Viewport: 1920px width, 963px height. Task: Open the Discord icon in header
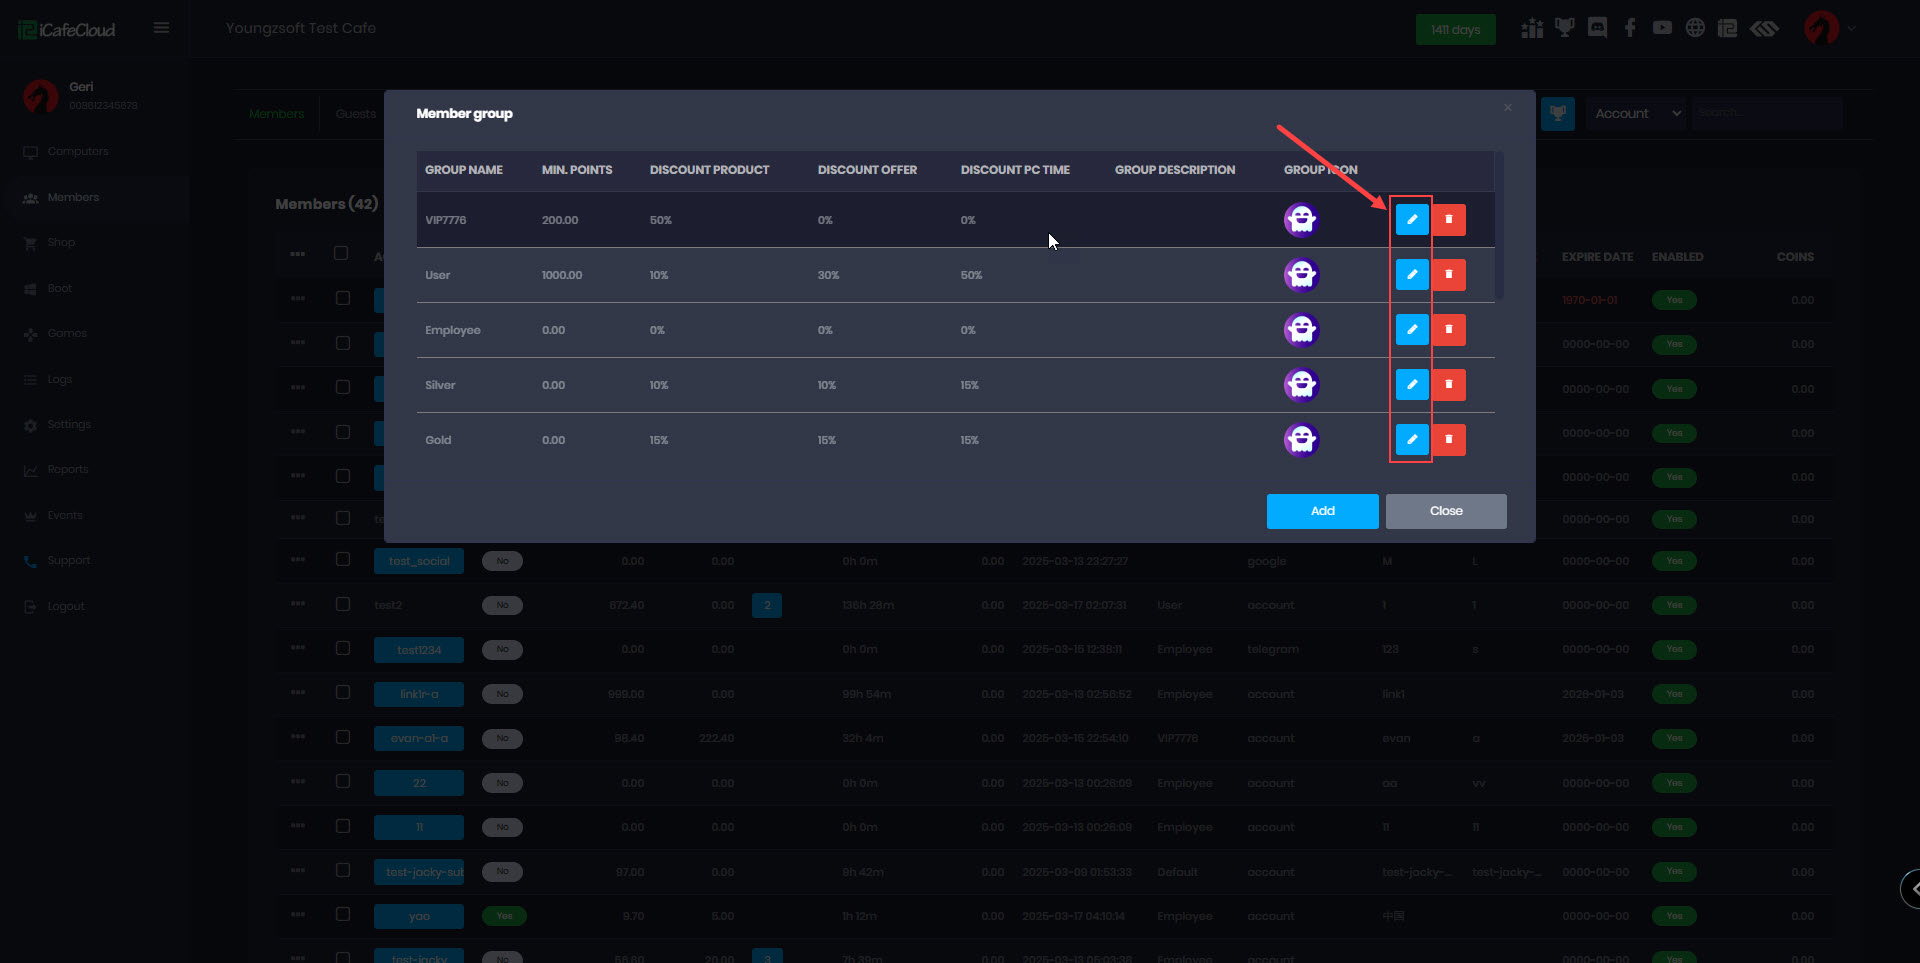point(1597,28)
